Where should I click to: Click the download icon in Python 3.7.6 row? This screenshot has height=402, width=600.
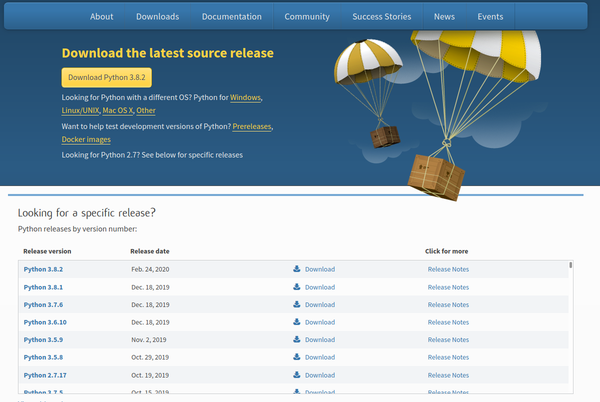tap(297, 304)
